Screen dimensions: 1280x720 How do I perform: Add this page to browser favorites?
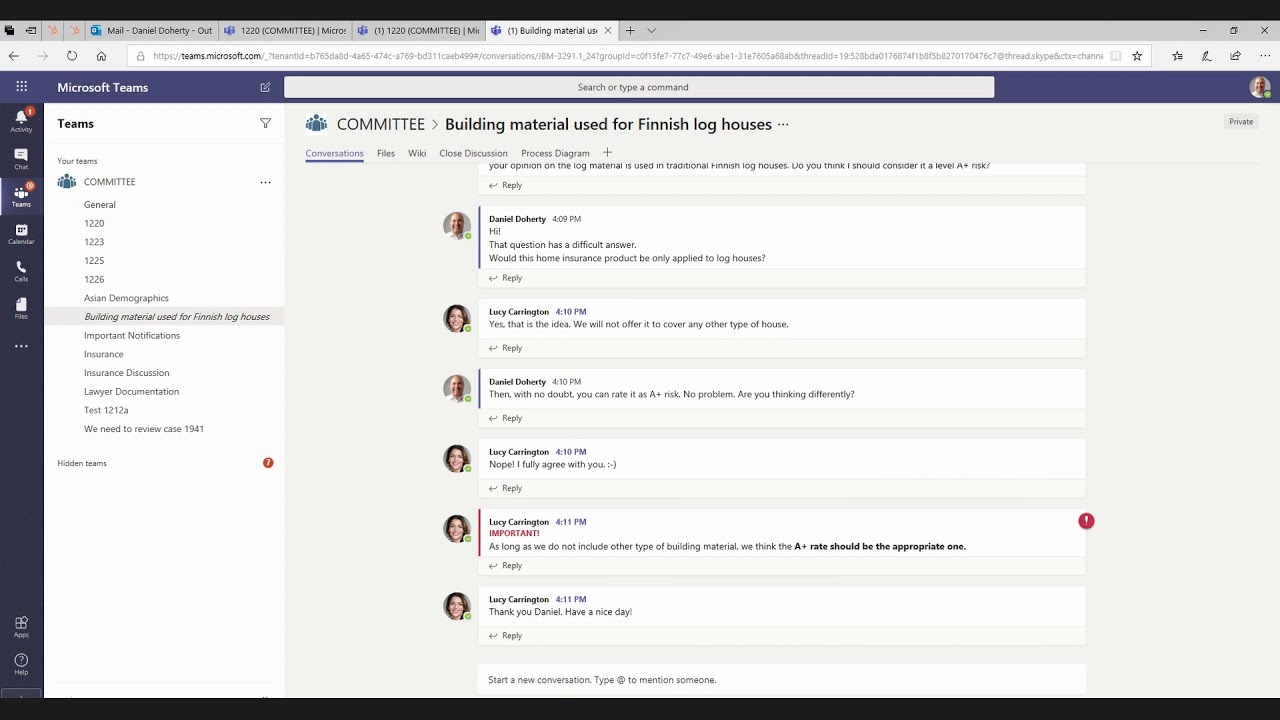[x=1137, y=56]
